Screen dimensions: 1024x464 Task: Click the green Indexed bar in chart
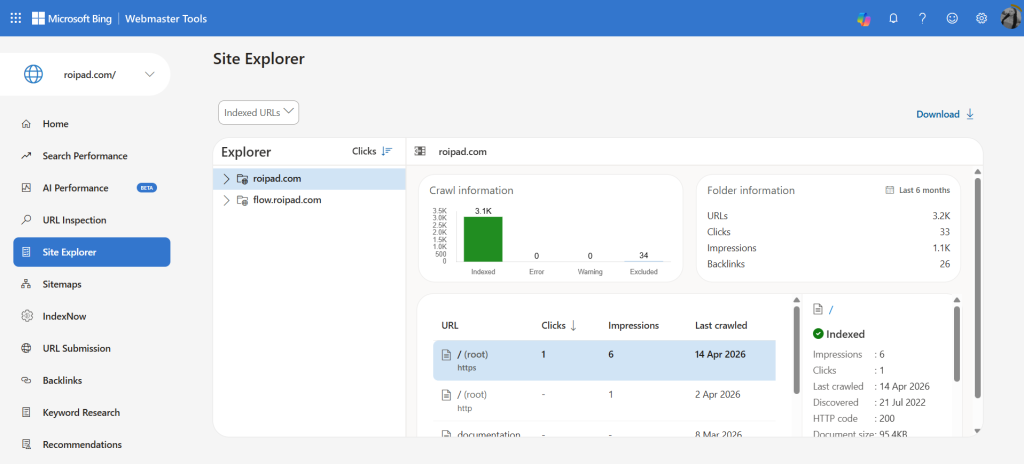click(x=483, y=239)
